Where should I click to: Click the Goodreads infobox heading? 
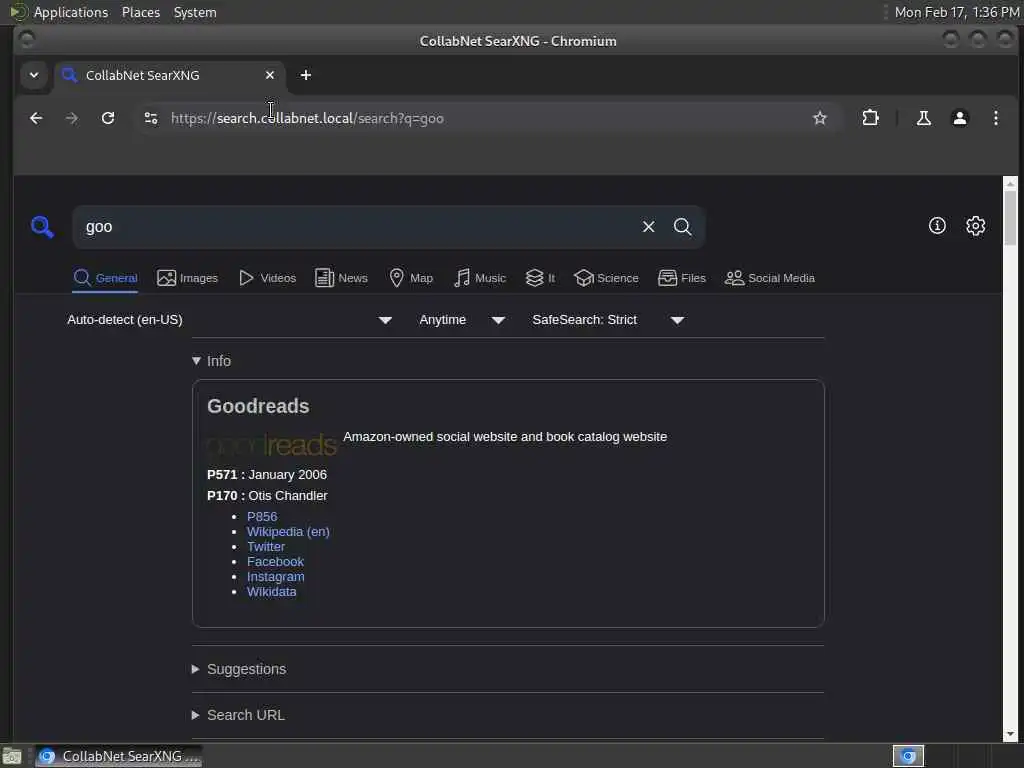[x=258, y=406]
